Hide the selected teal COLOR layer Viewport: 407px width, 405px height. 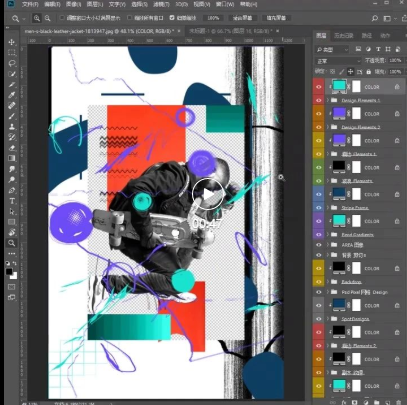[319, 87]
